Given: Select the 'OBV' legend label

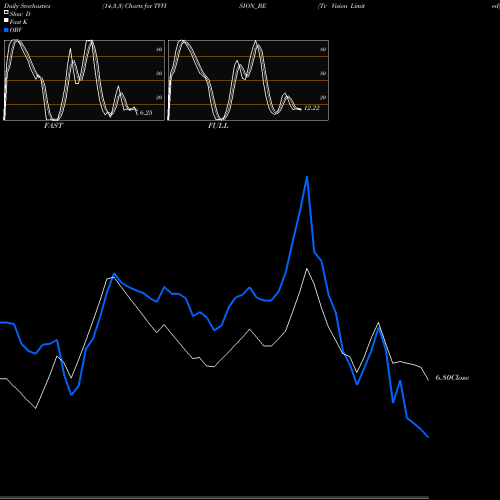Looking at the screenshot, I should (x=16, y=30).
